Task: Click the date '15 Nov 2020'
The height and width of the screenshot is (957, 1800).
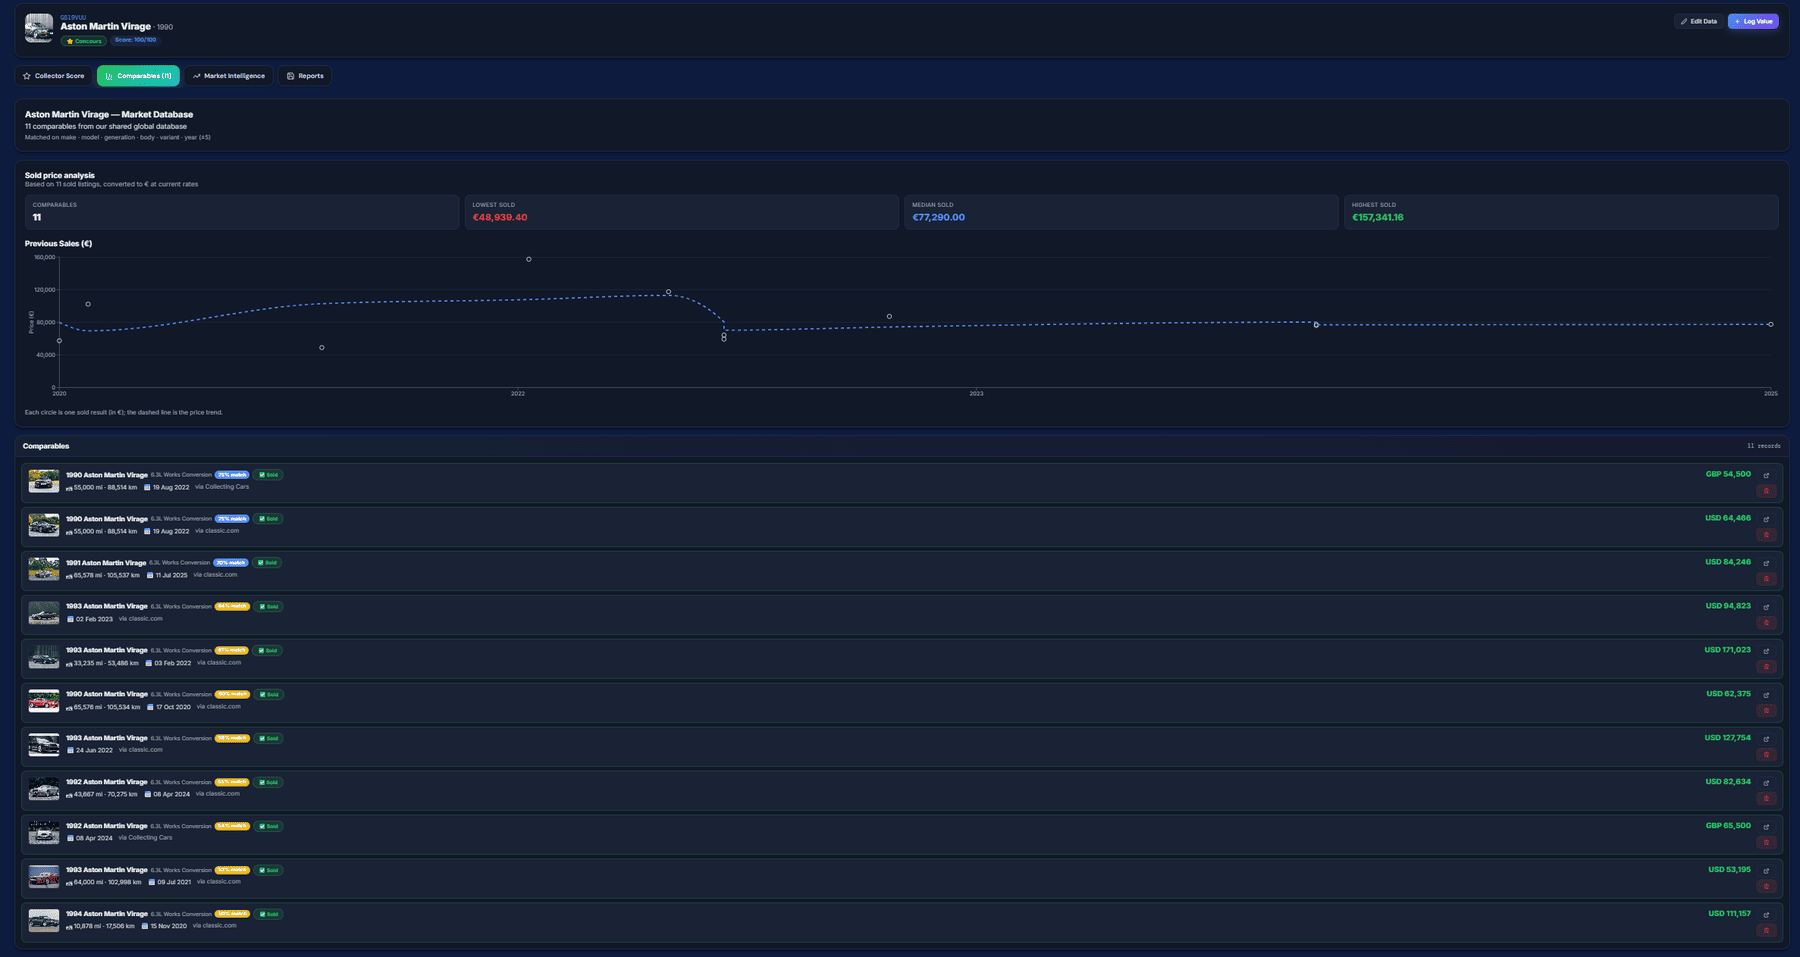Action: click(x=169, y=926)
